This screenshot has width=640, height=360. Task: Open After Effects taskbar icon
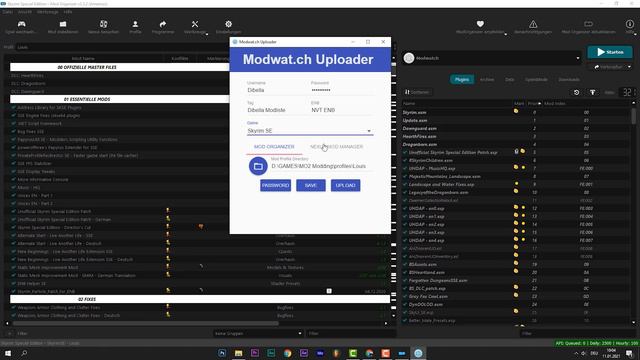tap(304, 353)
